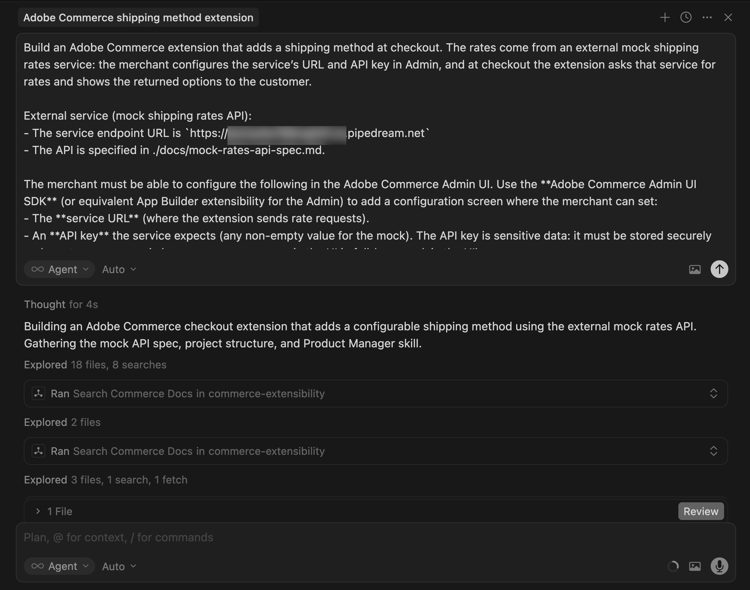The width and height of the screenshot is (750, 590).
Task: Open Auto model dropdown in bottom input
Action: click(119, 566)
